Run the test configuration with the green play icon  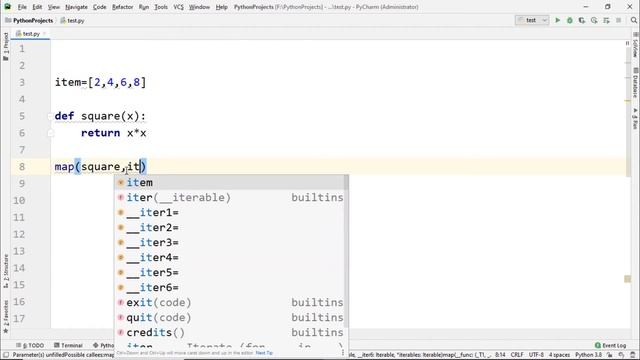(558, 20)
